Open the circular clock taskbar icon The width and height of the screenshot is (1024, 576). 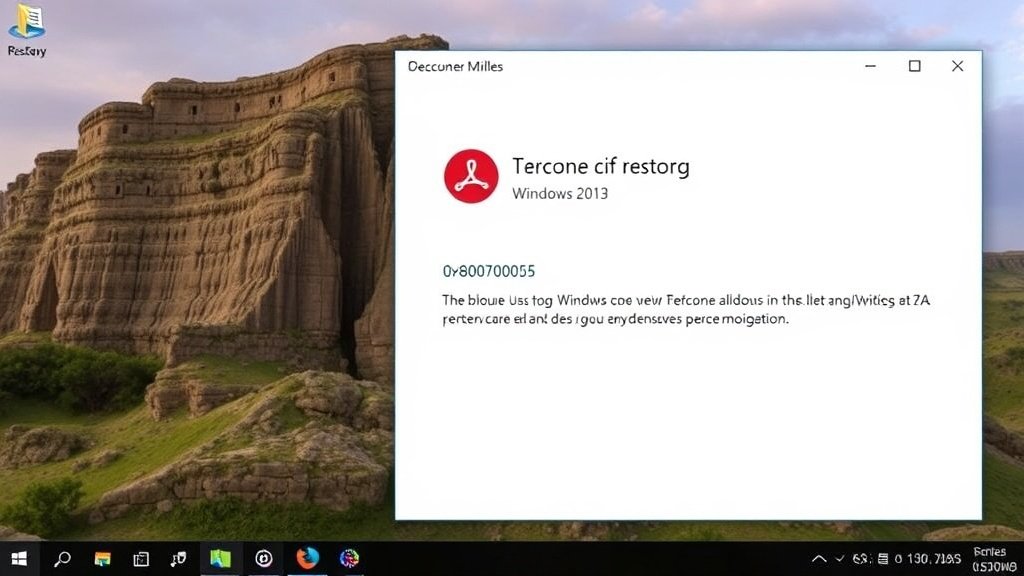pyautogui.click(x=264, y=558)
